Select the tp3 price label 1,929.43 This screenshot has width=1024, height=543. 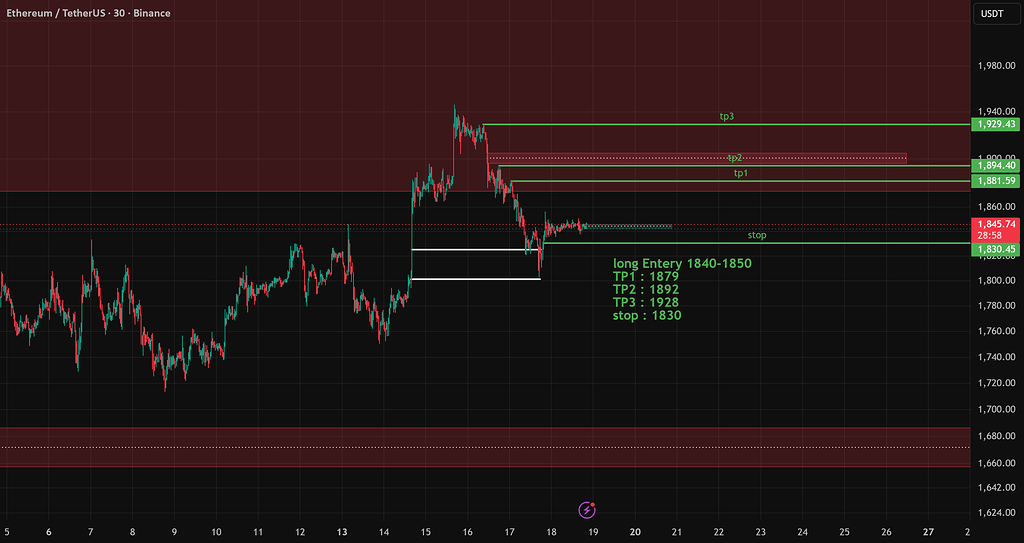[x=995, y=124]
